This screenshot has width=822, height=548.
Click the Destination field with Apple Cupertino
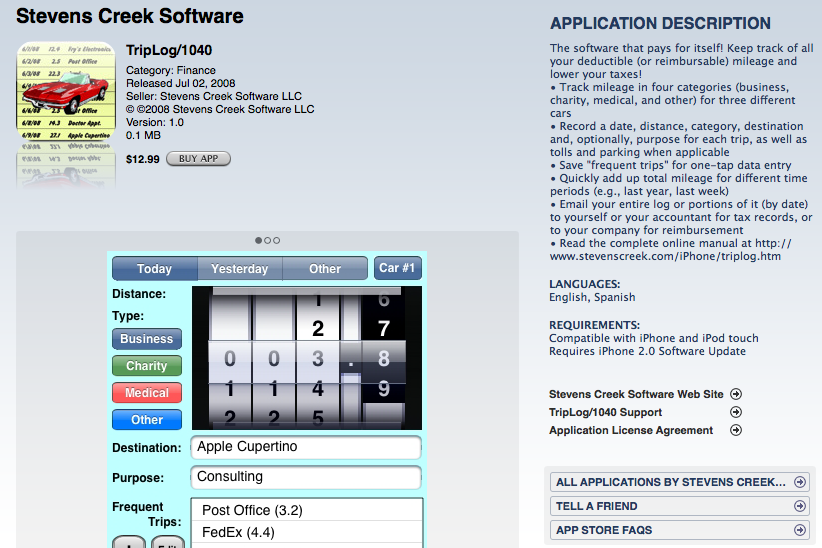tap(306, 447)
